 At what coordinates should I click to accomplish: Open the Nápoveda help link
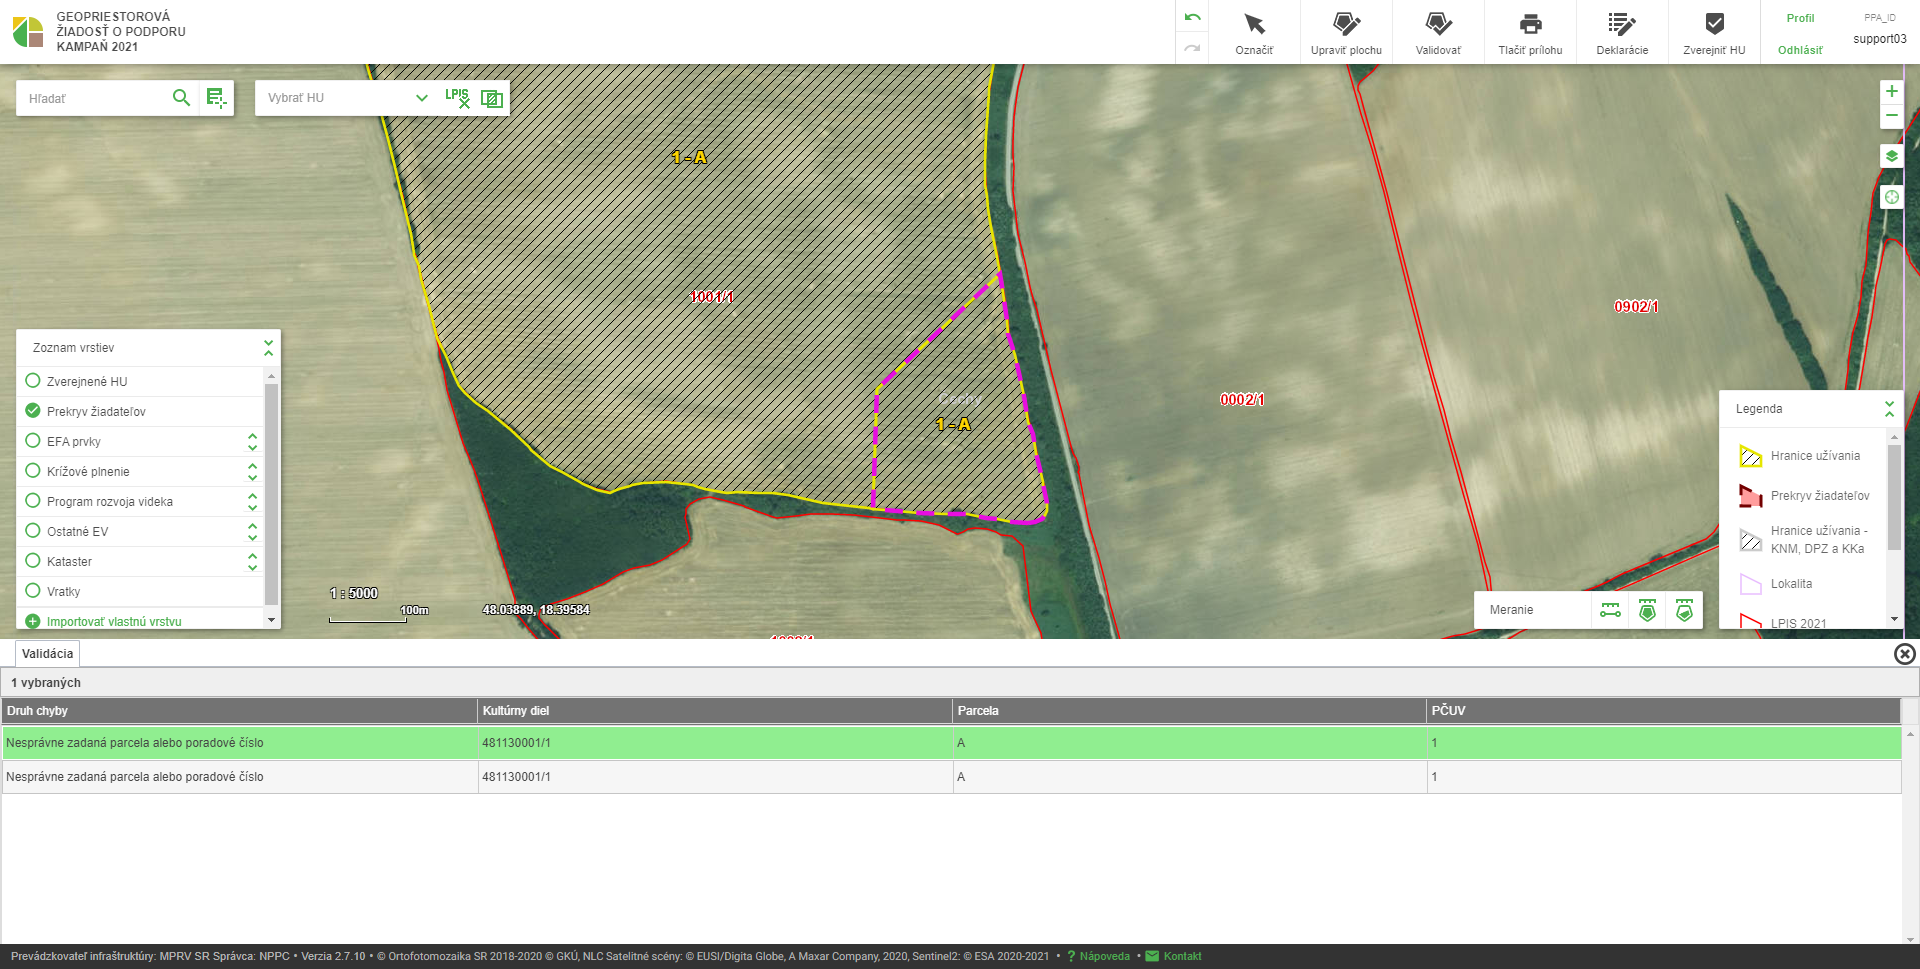tap(1105, 956)
